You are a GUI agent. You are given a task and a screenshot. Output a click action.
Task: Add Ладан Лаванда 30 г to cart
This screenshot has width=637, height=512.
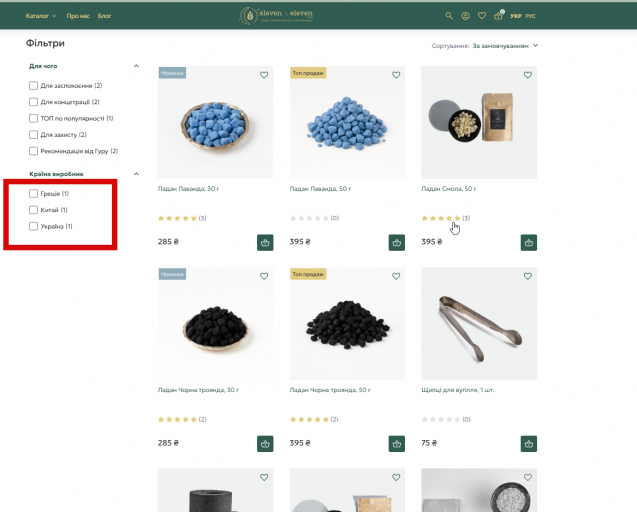[x=265, y=243]
